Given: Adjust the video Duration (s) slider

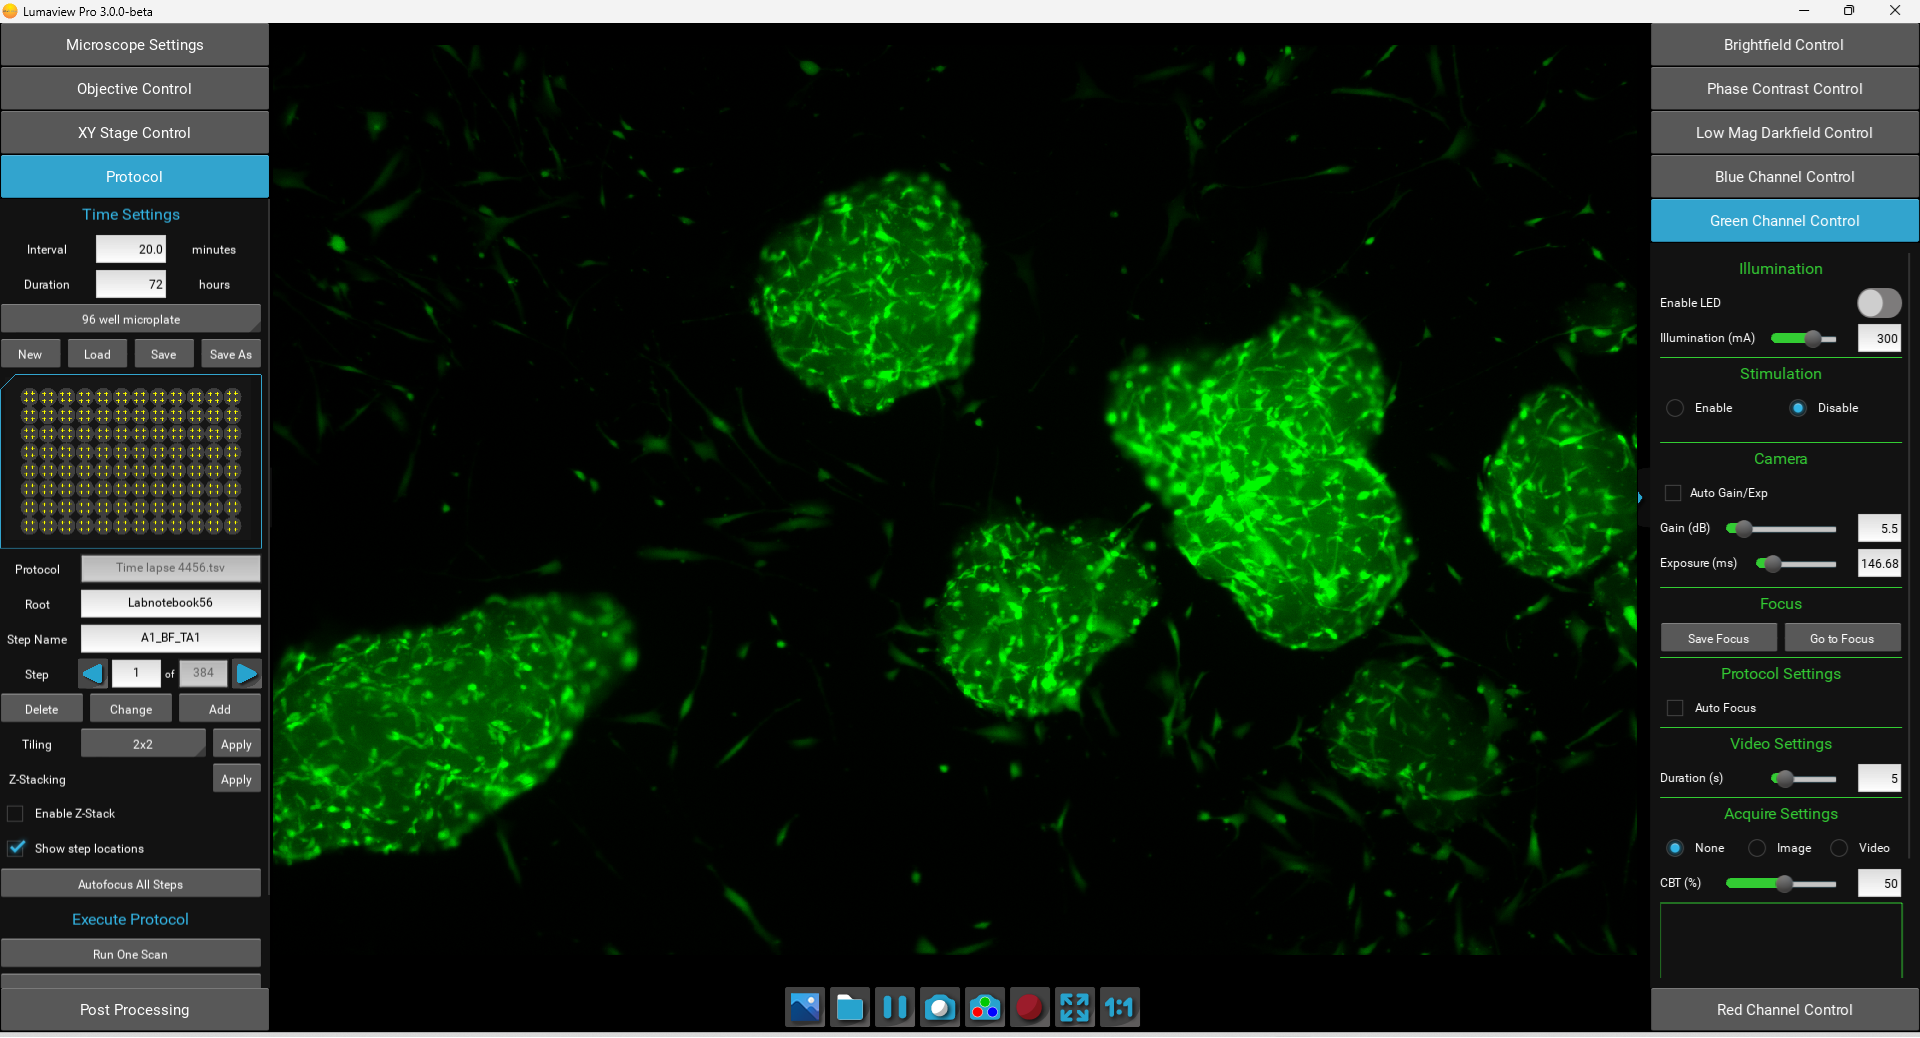Looking at the screenshot, I should pyautogui.click(x=1804, y=778).
